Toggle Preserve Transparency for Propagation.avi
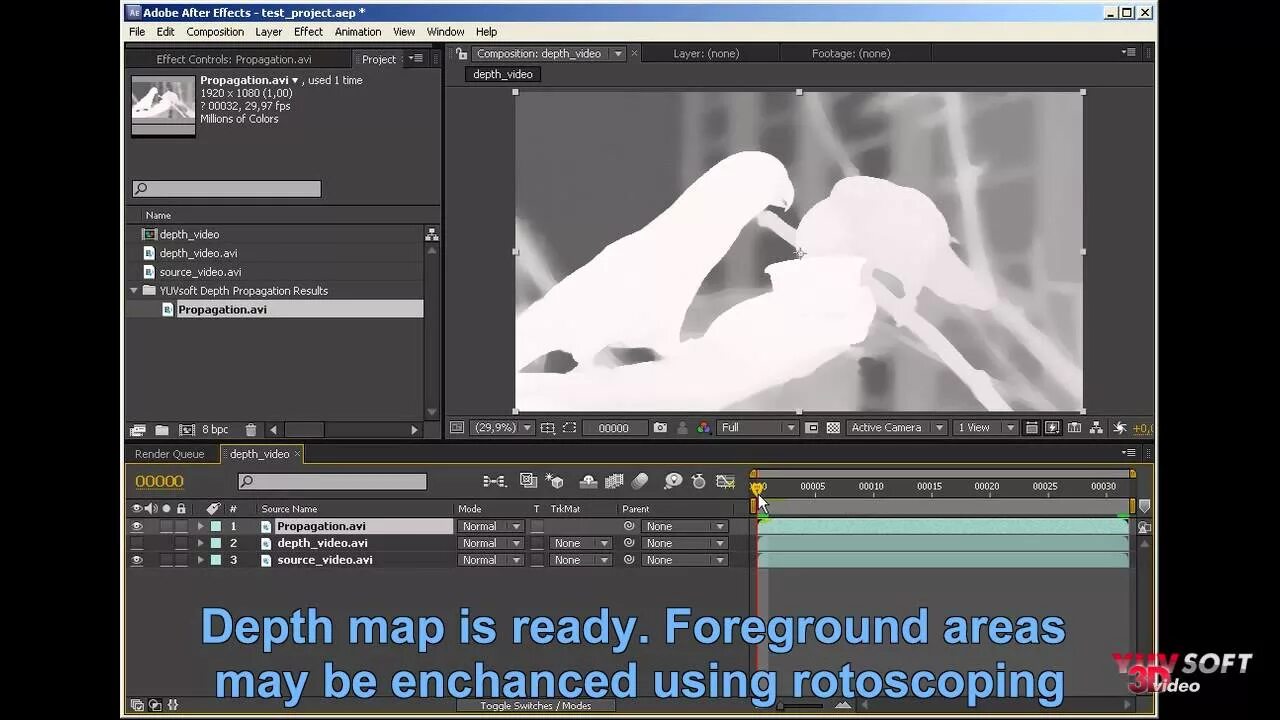The height and width of the screenshot is (720, 1280). 537,526
